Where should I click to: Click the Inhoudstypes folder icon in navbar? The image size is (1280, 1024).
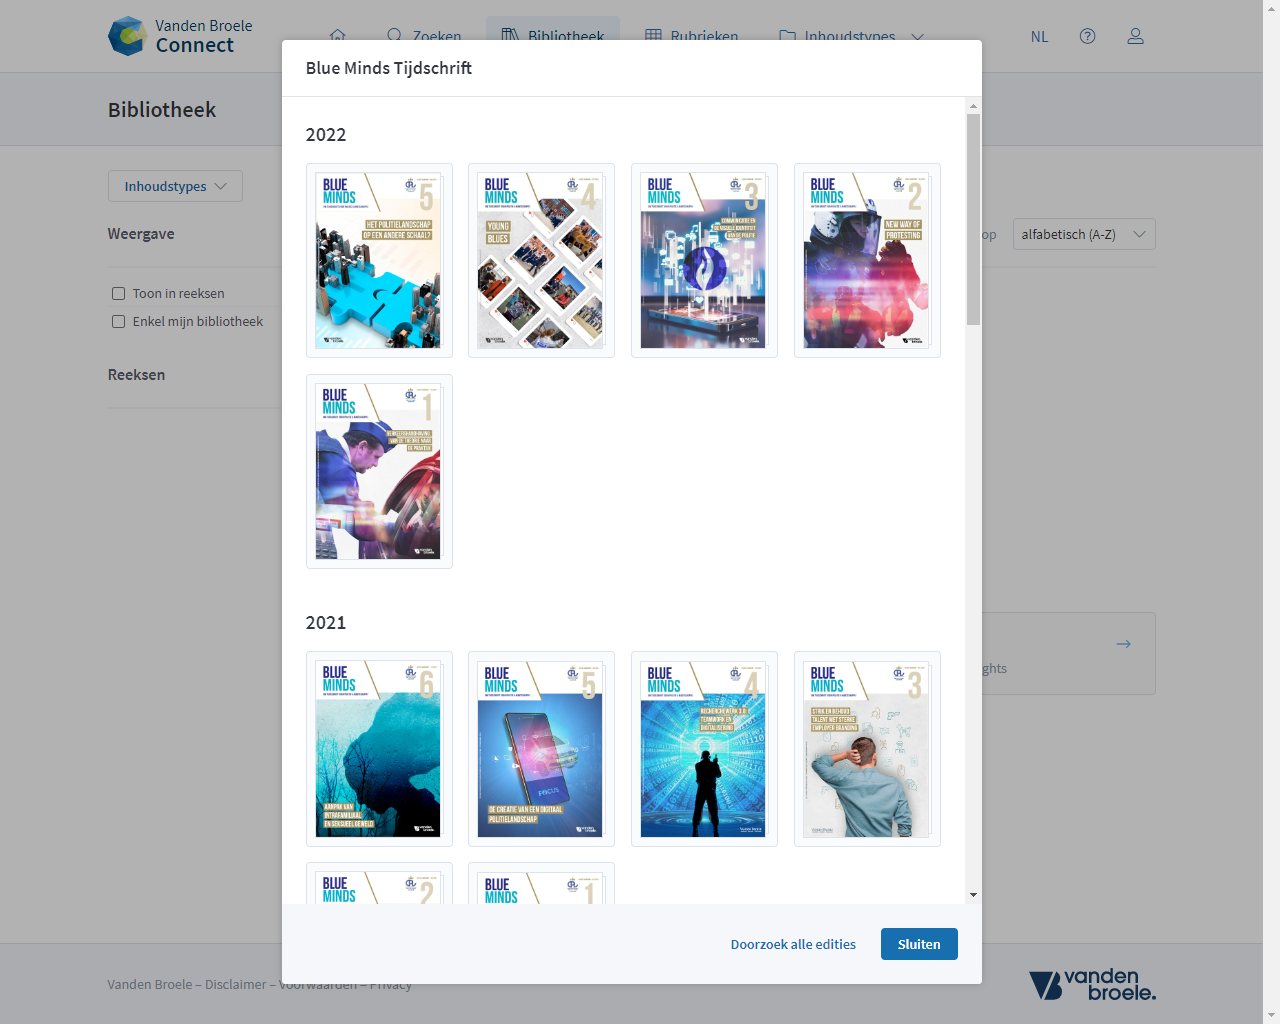pyautogui.click(x=788, y=36)
